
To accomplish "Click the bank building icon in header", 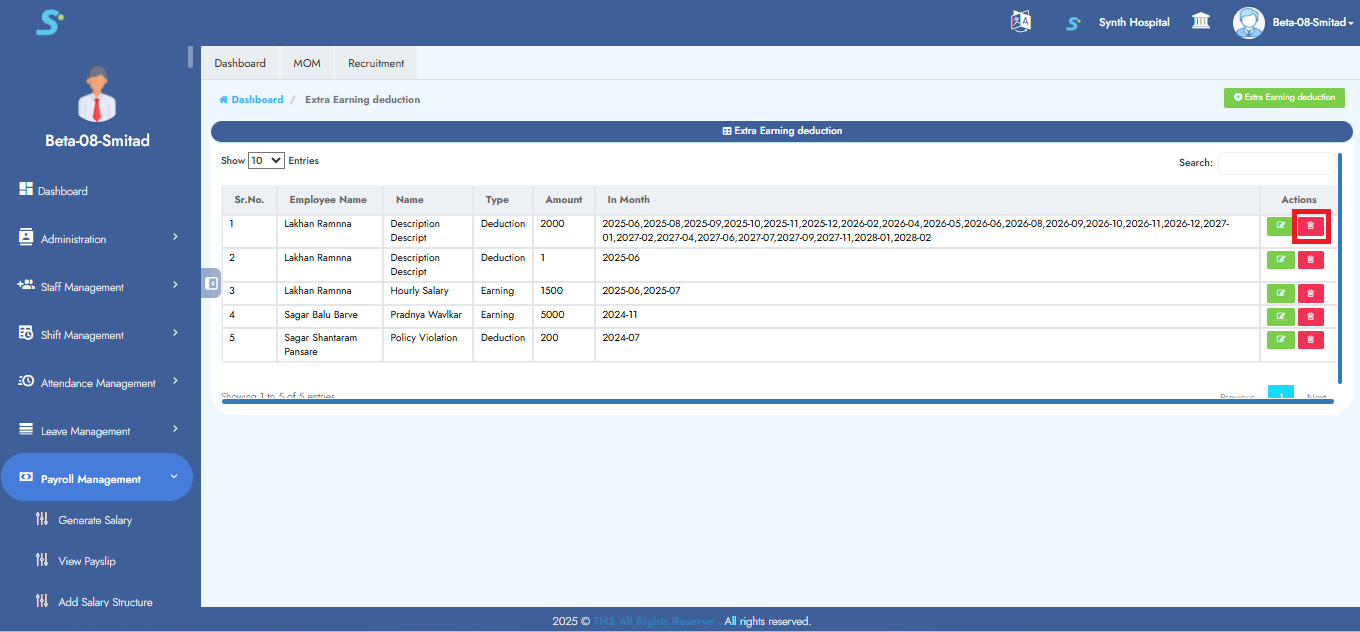I will [x=1201, y=22].
